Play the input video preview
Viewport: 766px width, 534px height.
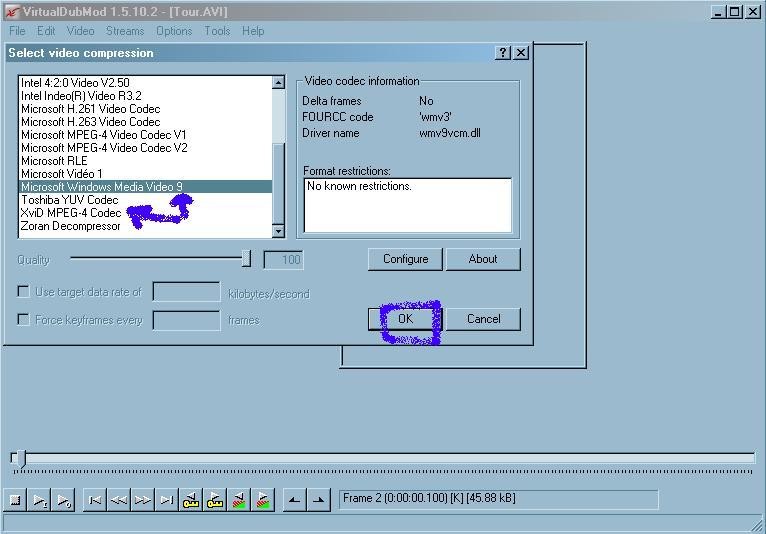pos(40,500)
